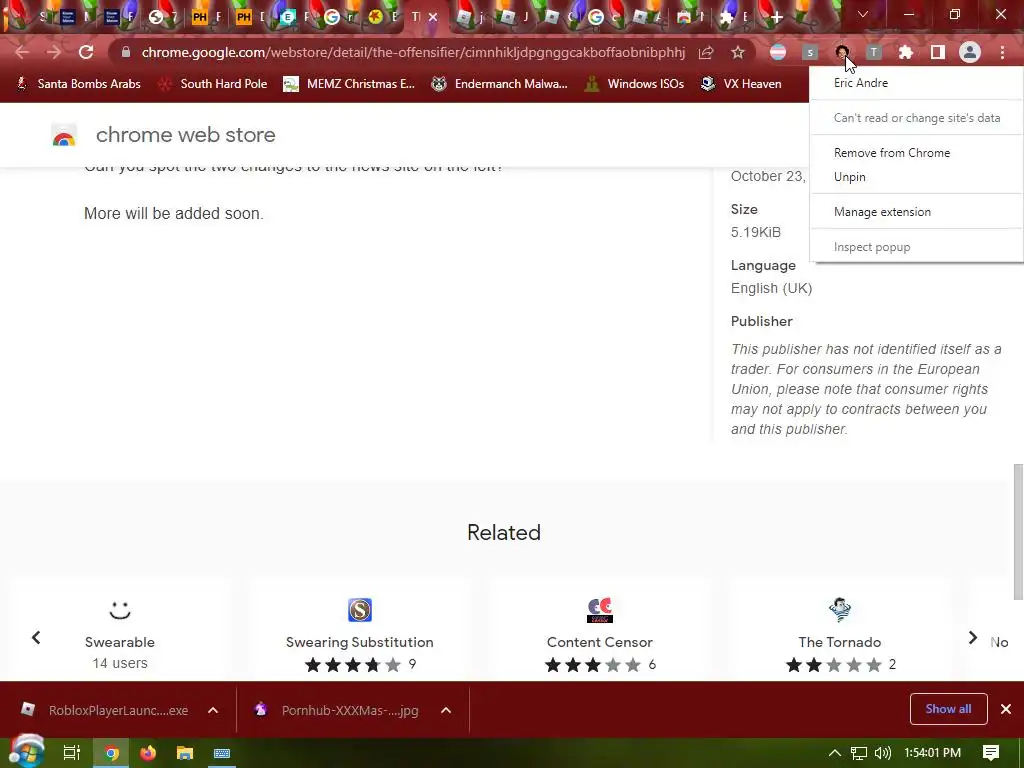1024x768 pixels.
Task: Reload the page with refresh icon
Action: click(x=86, y=52)
